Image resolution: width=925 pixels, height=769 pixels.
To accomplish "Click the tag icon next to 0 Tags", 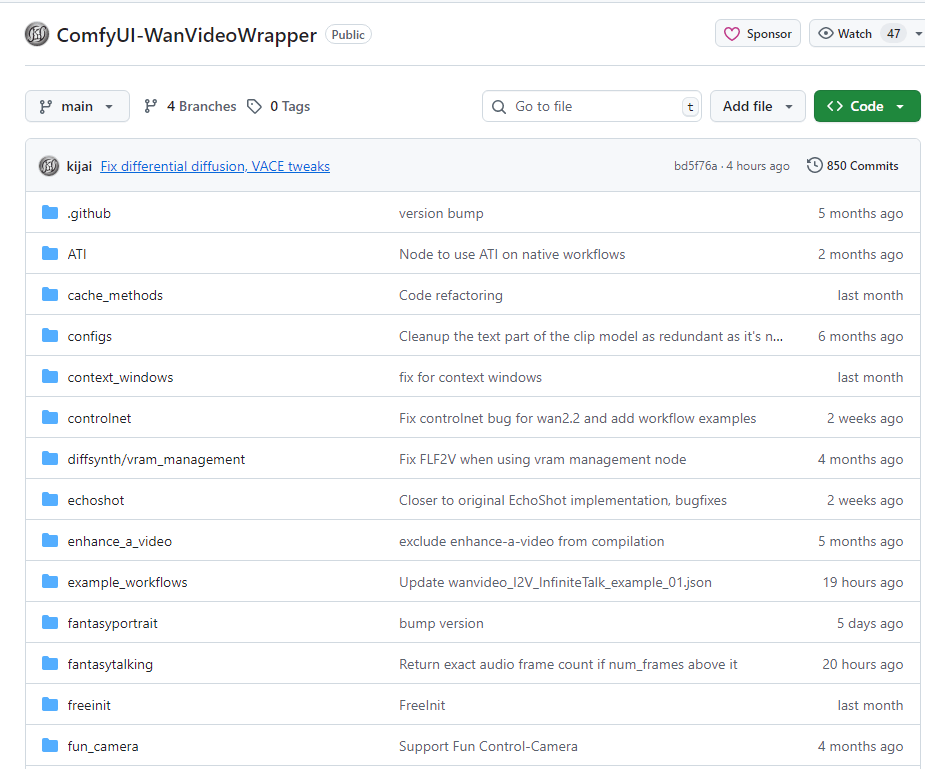I will (254, 106).
